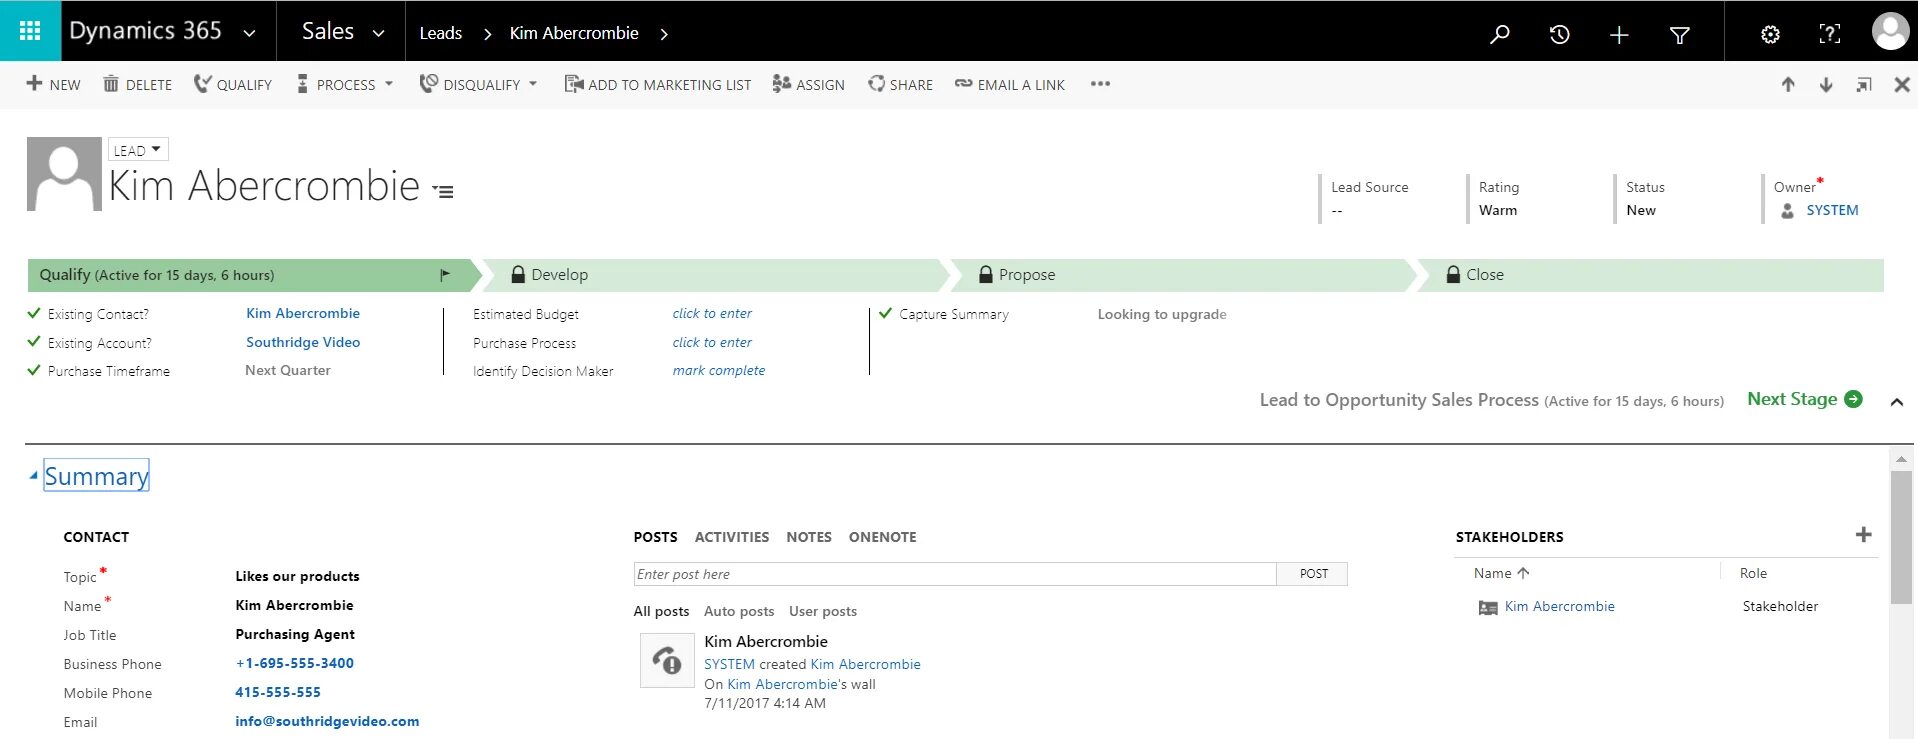Set the Qualify stage flag icon

pos(445,275)
